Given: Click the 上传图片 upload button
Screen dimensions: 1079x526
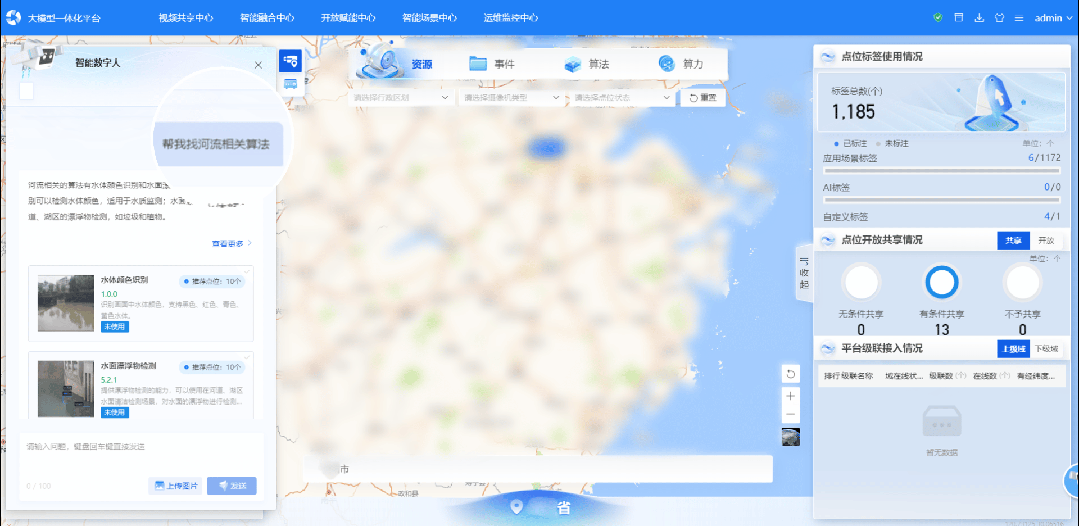Looking at the screenshot, I should [x=175, y=486].
